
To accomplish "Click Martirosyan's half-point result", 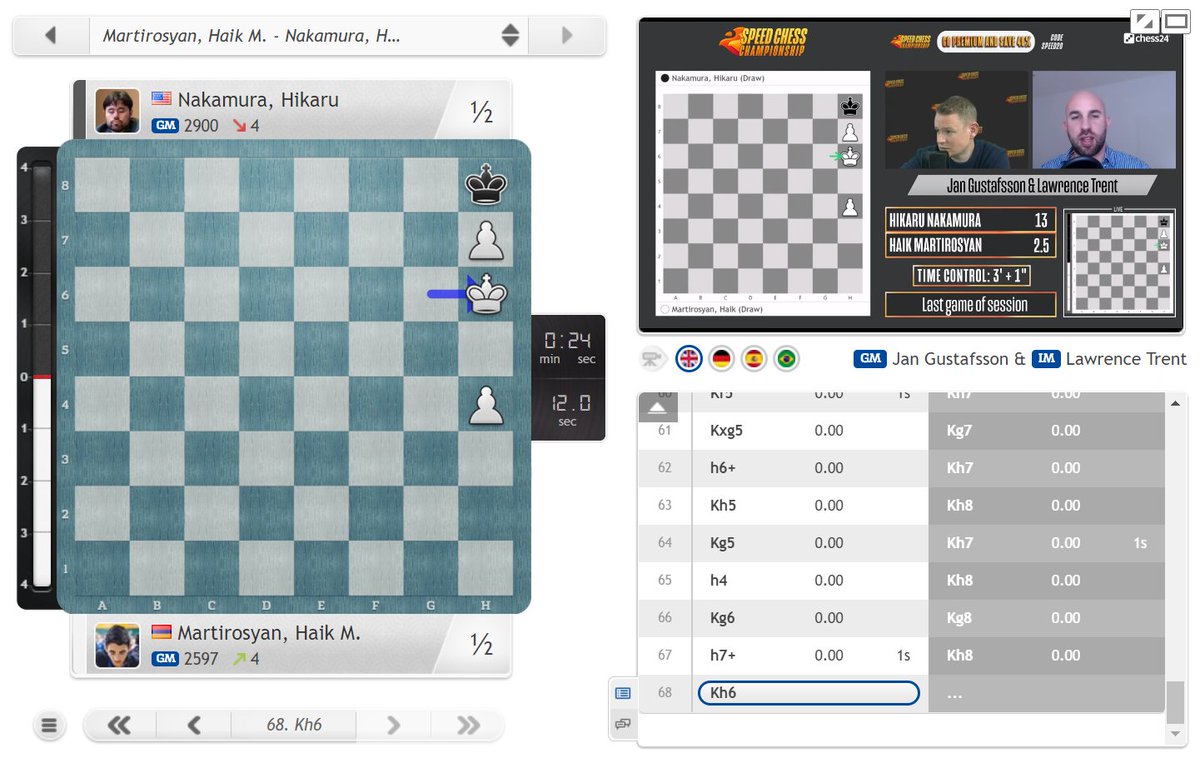I will click(x=481, y=645).
